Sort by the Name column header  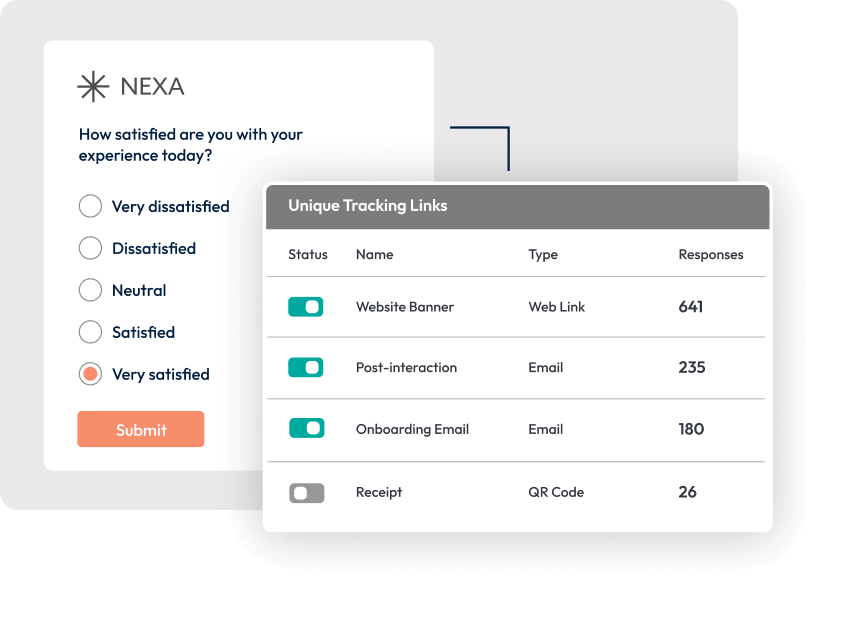coord(375,254)
